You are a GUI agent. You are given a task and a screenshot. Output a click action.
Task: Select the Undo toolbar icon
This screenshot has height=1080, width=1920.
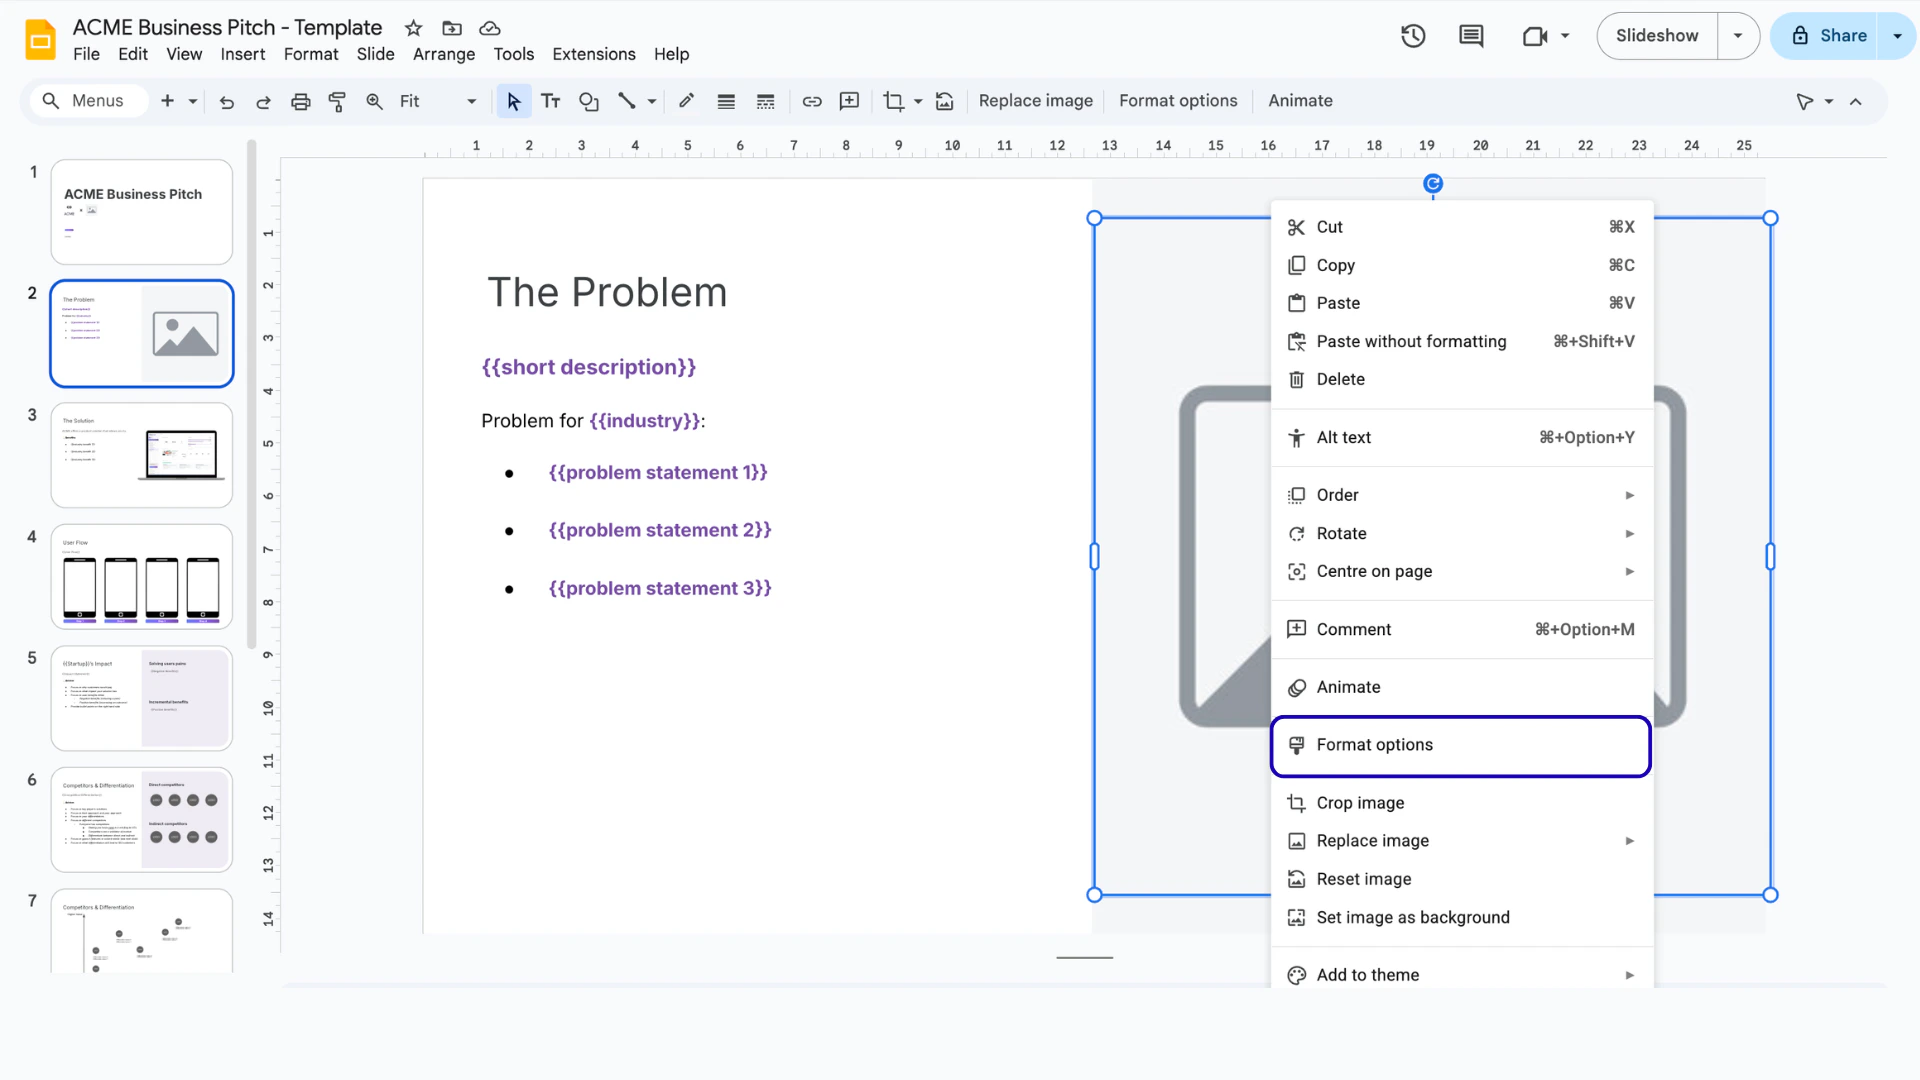point(226,101)
